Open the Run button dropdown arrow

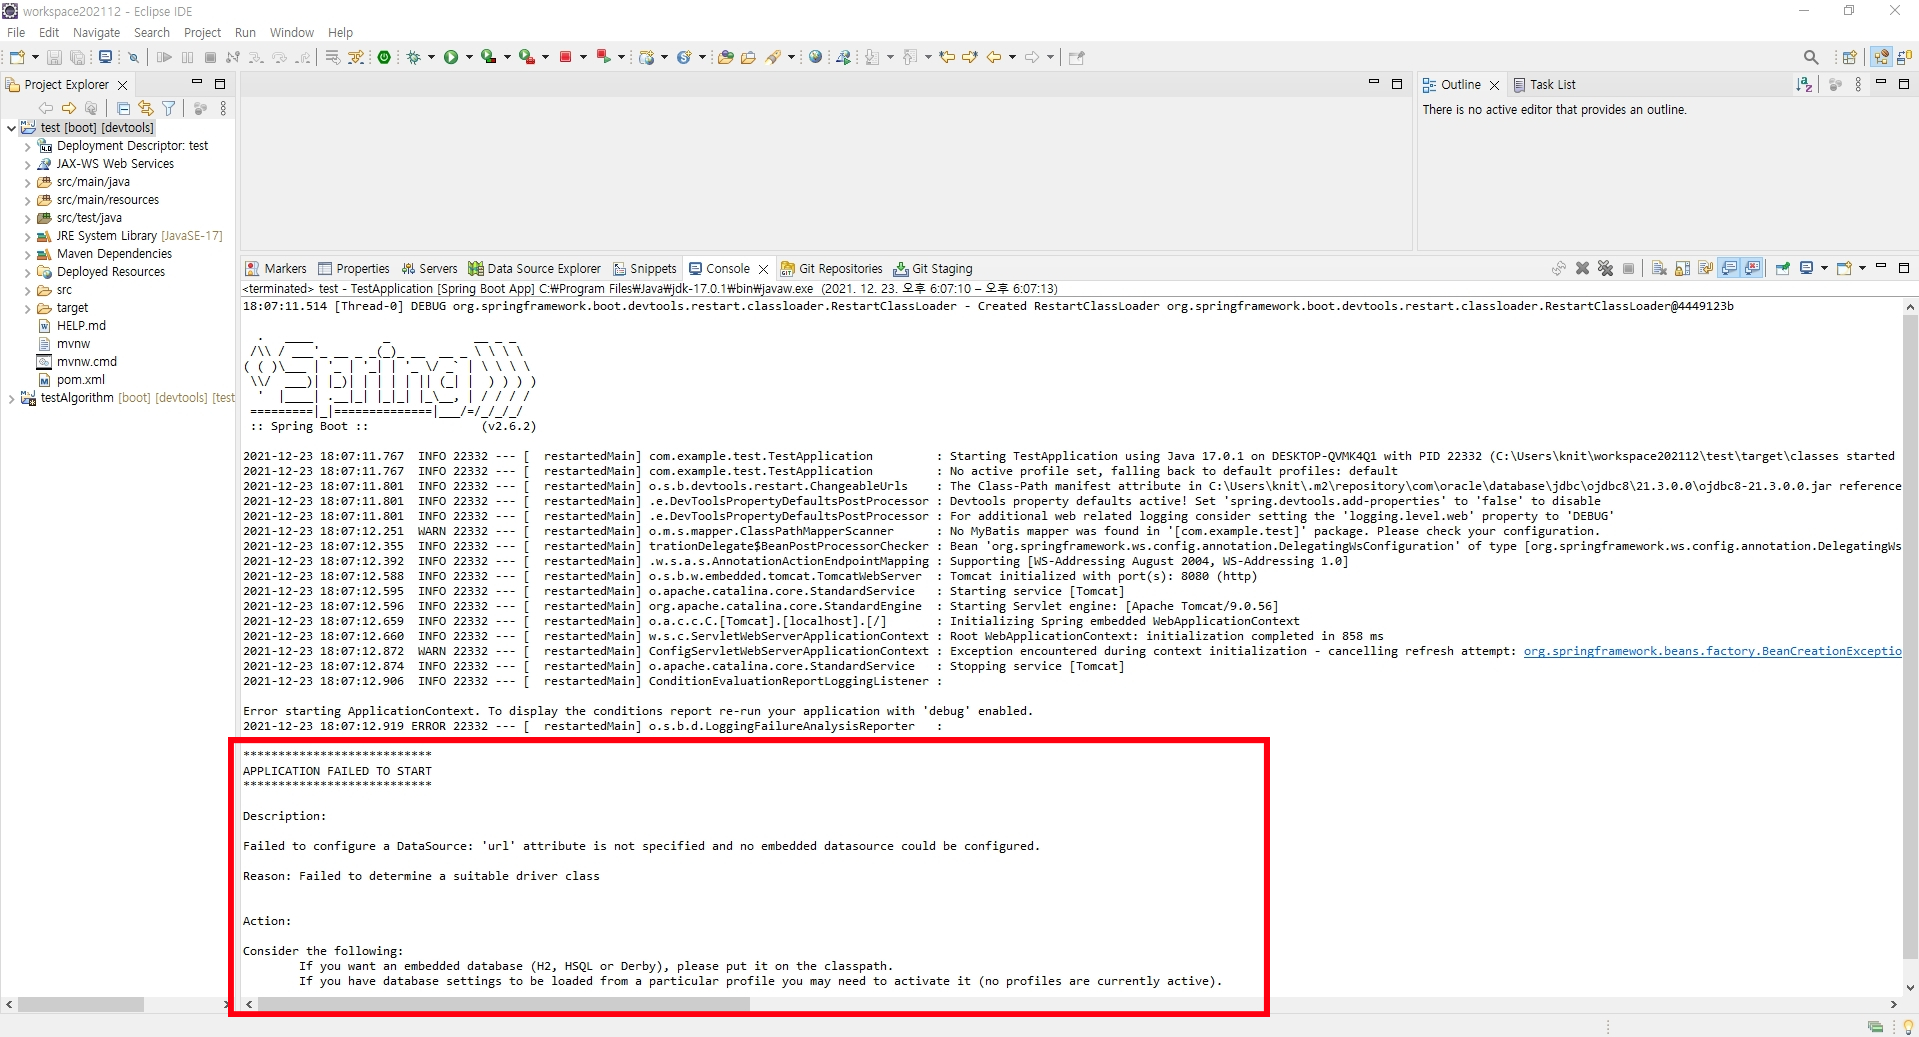tap(469, 57)
